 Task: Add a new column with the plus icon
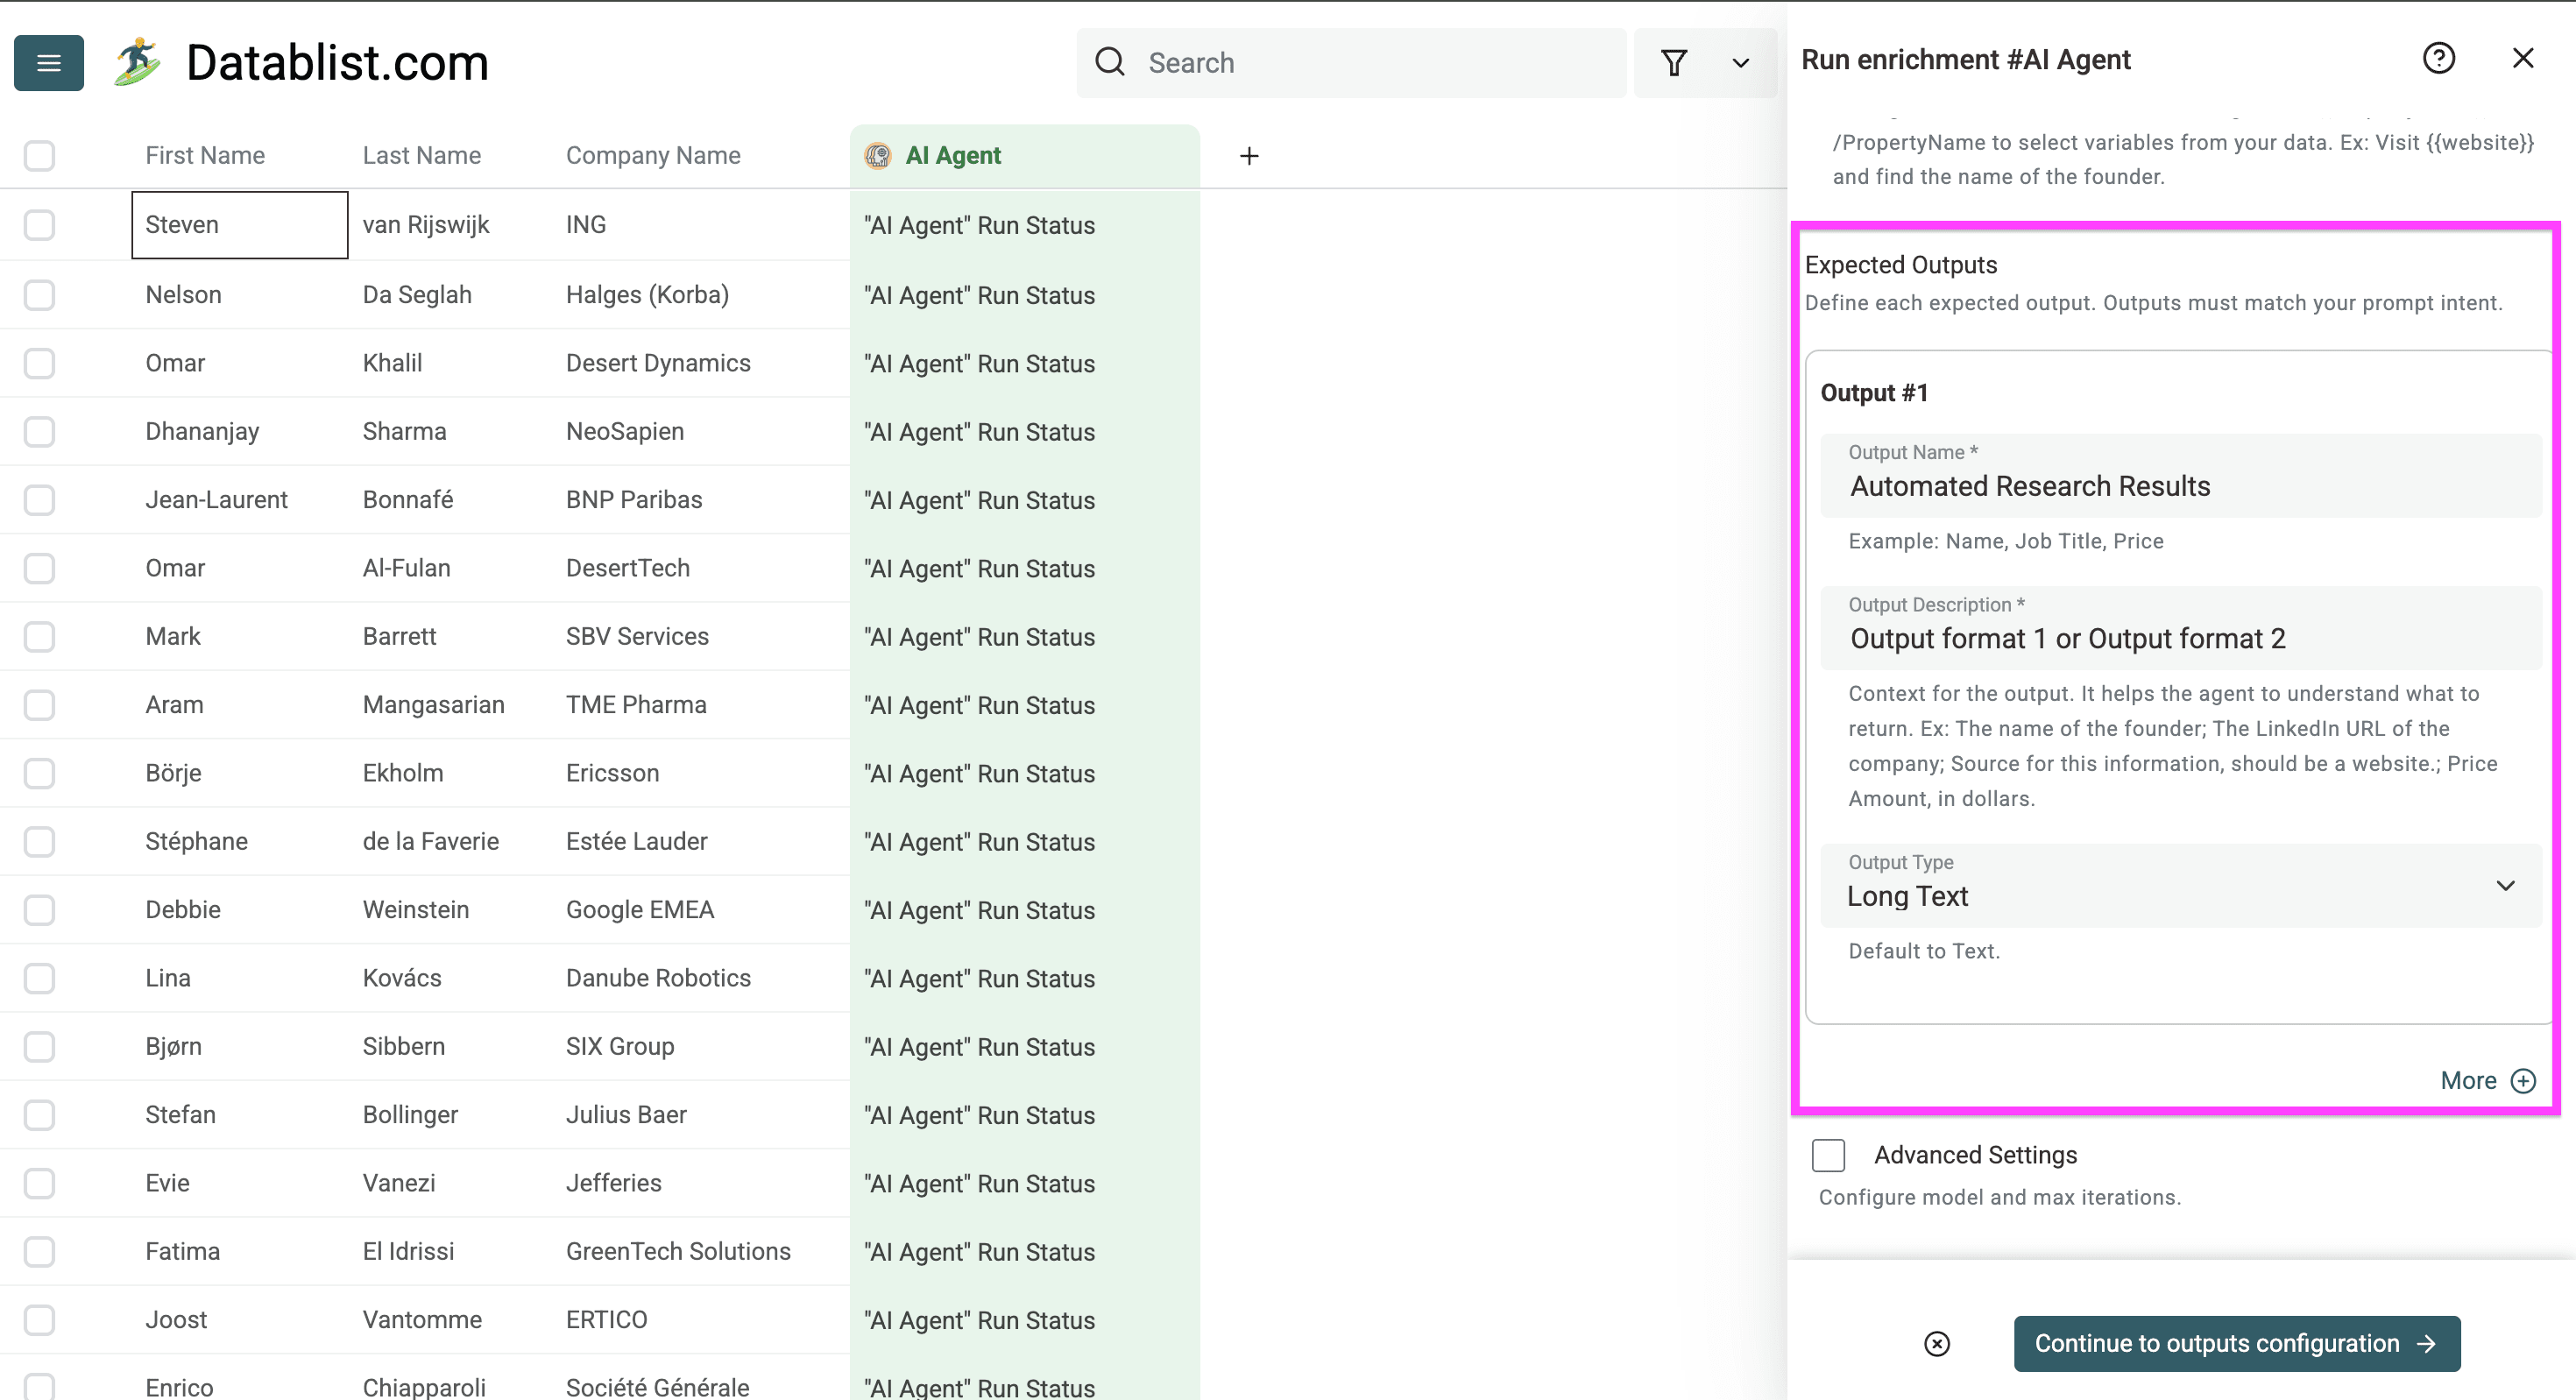tap(1249, 156)
